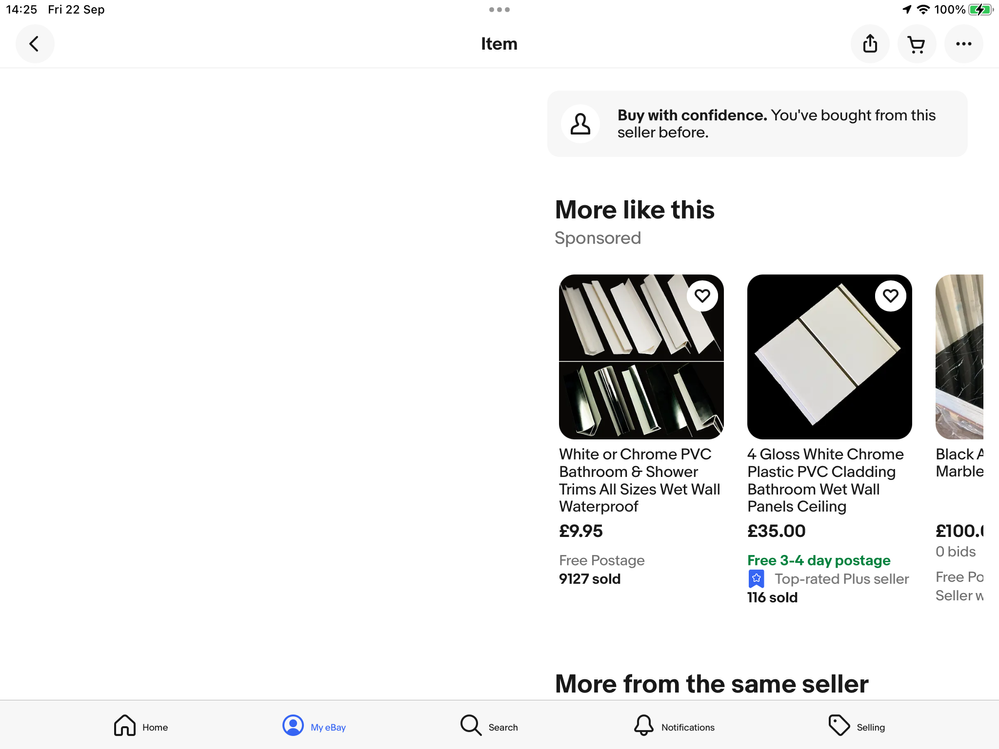Open White or Chrome PVC Trims listing title
Image resolution: width=999 pixels, height=749 pixels.
tap(639, 480)
